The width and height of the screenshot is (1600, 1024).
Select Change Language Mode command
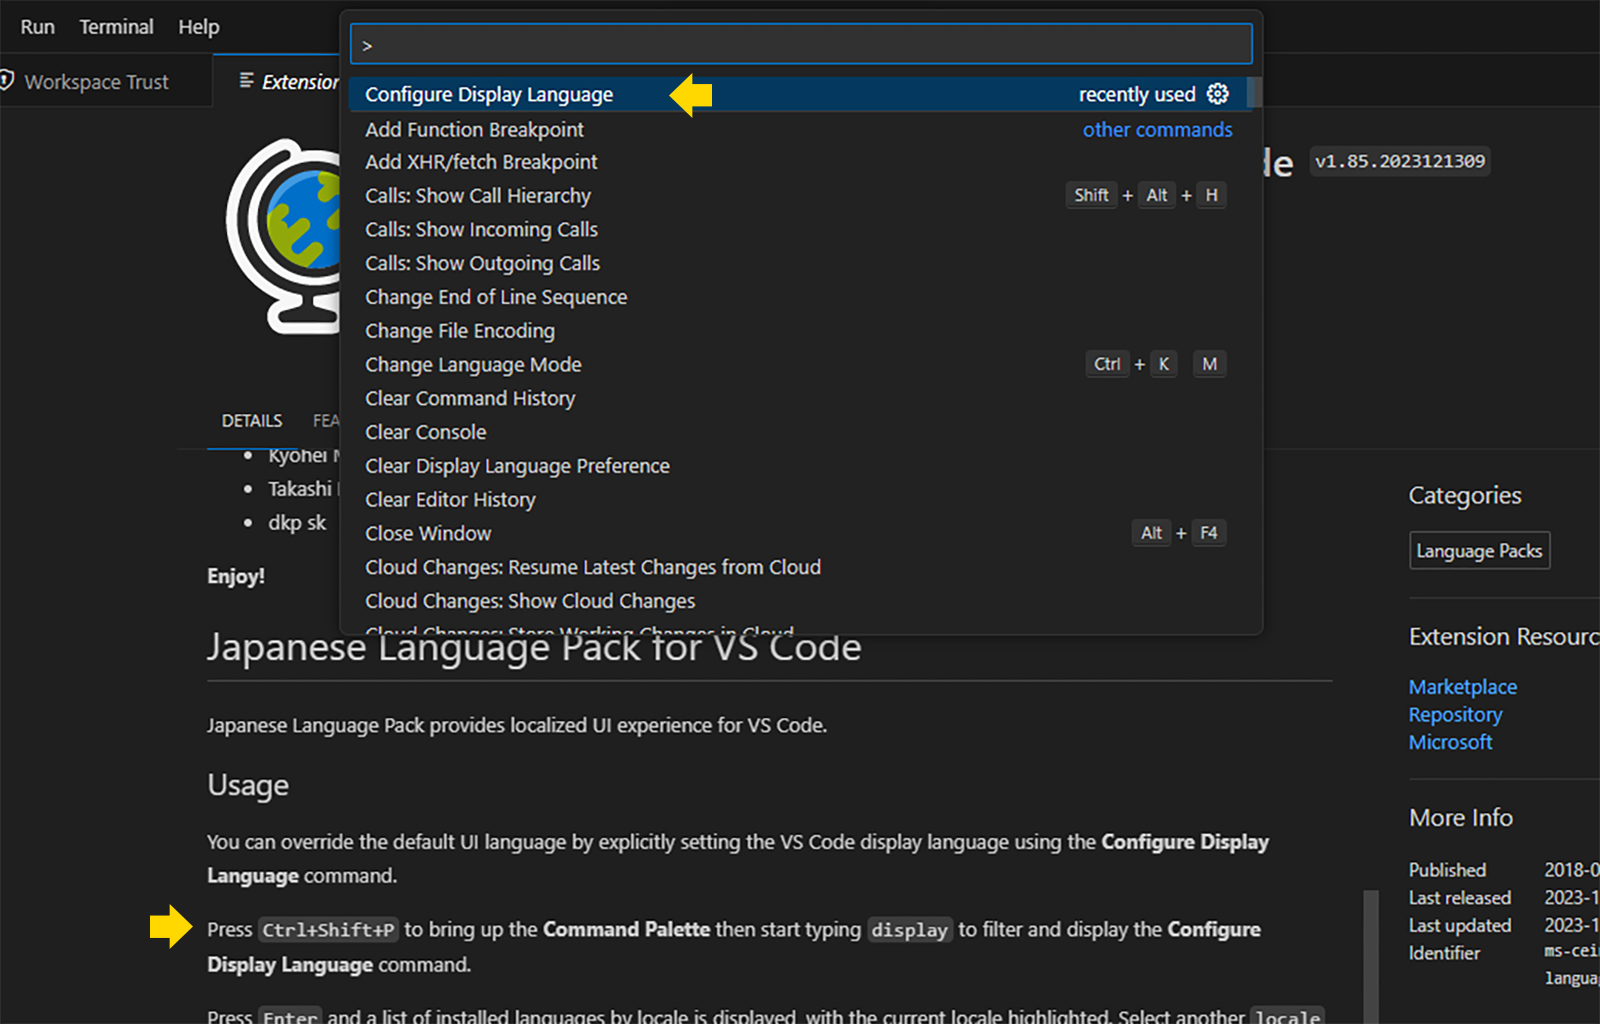tap(797, 365)
